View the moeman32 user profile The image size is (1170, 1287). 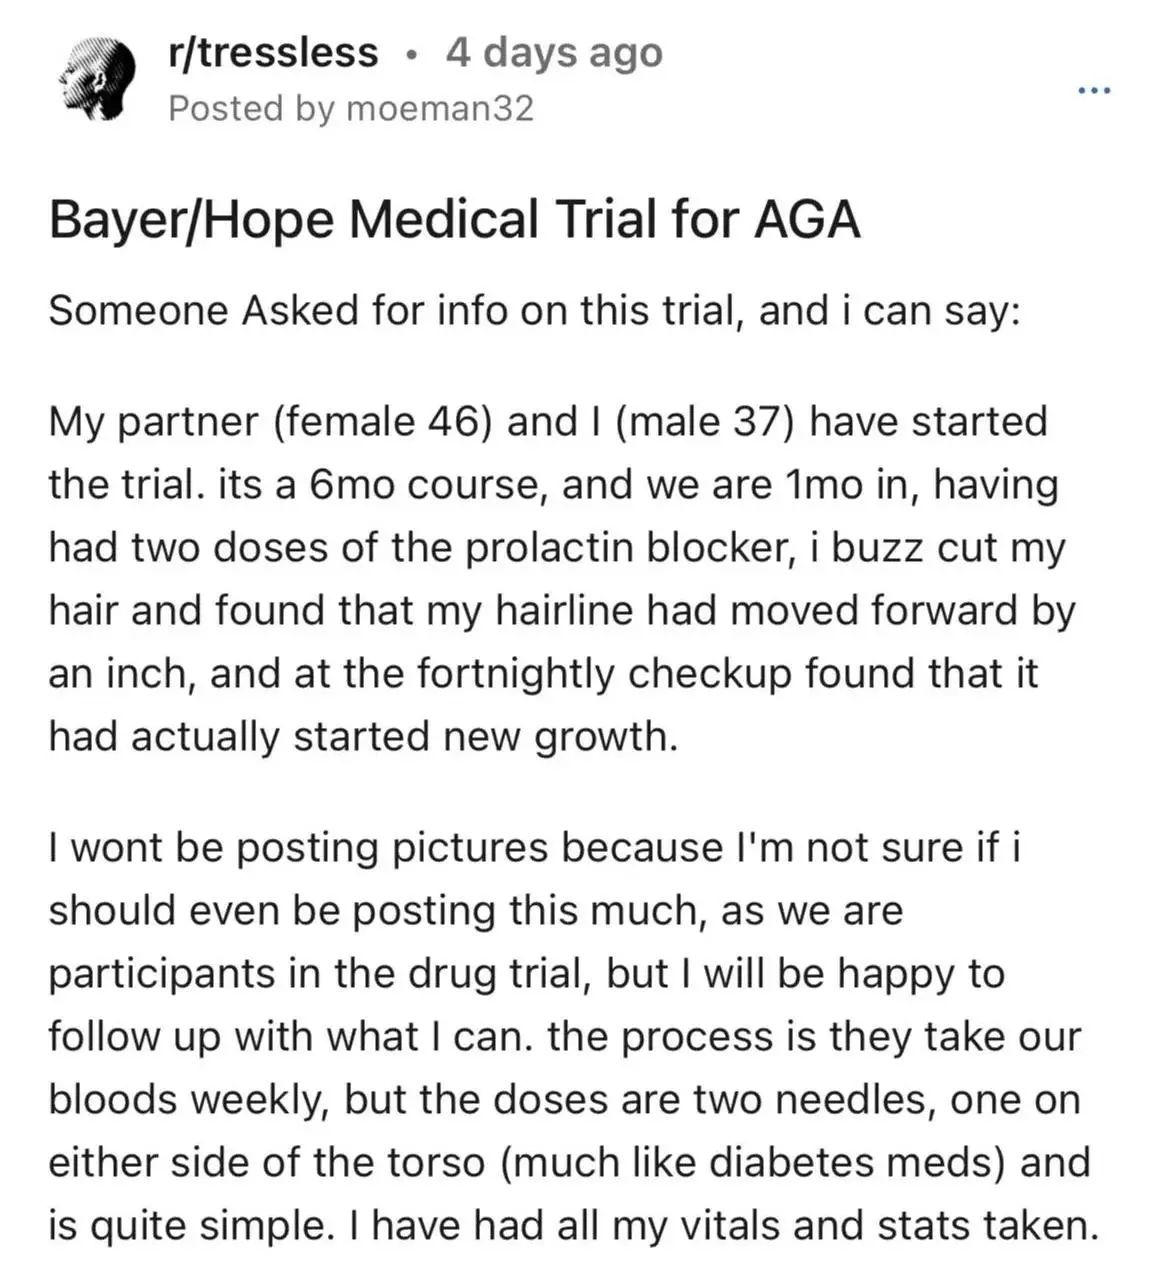440,108
